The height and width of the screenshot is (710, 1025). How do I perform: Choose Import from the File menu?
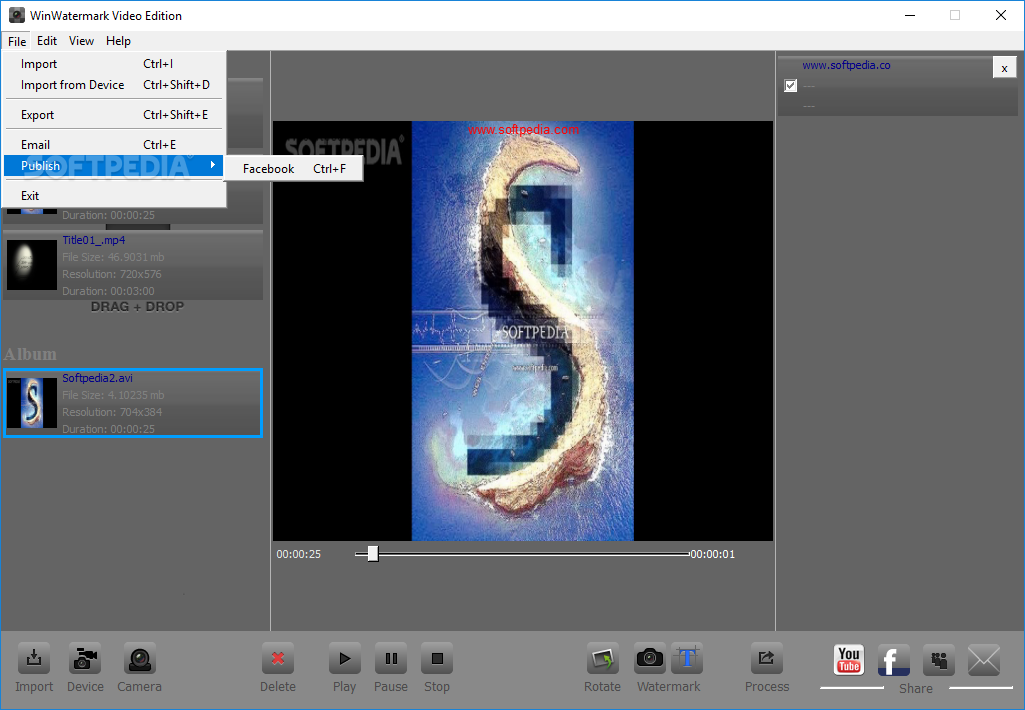tap(114, 63)
